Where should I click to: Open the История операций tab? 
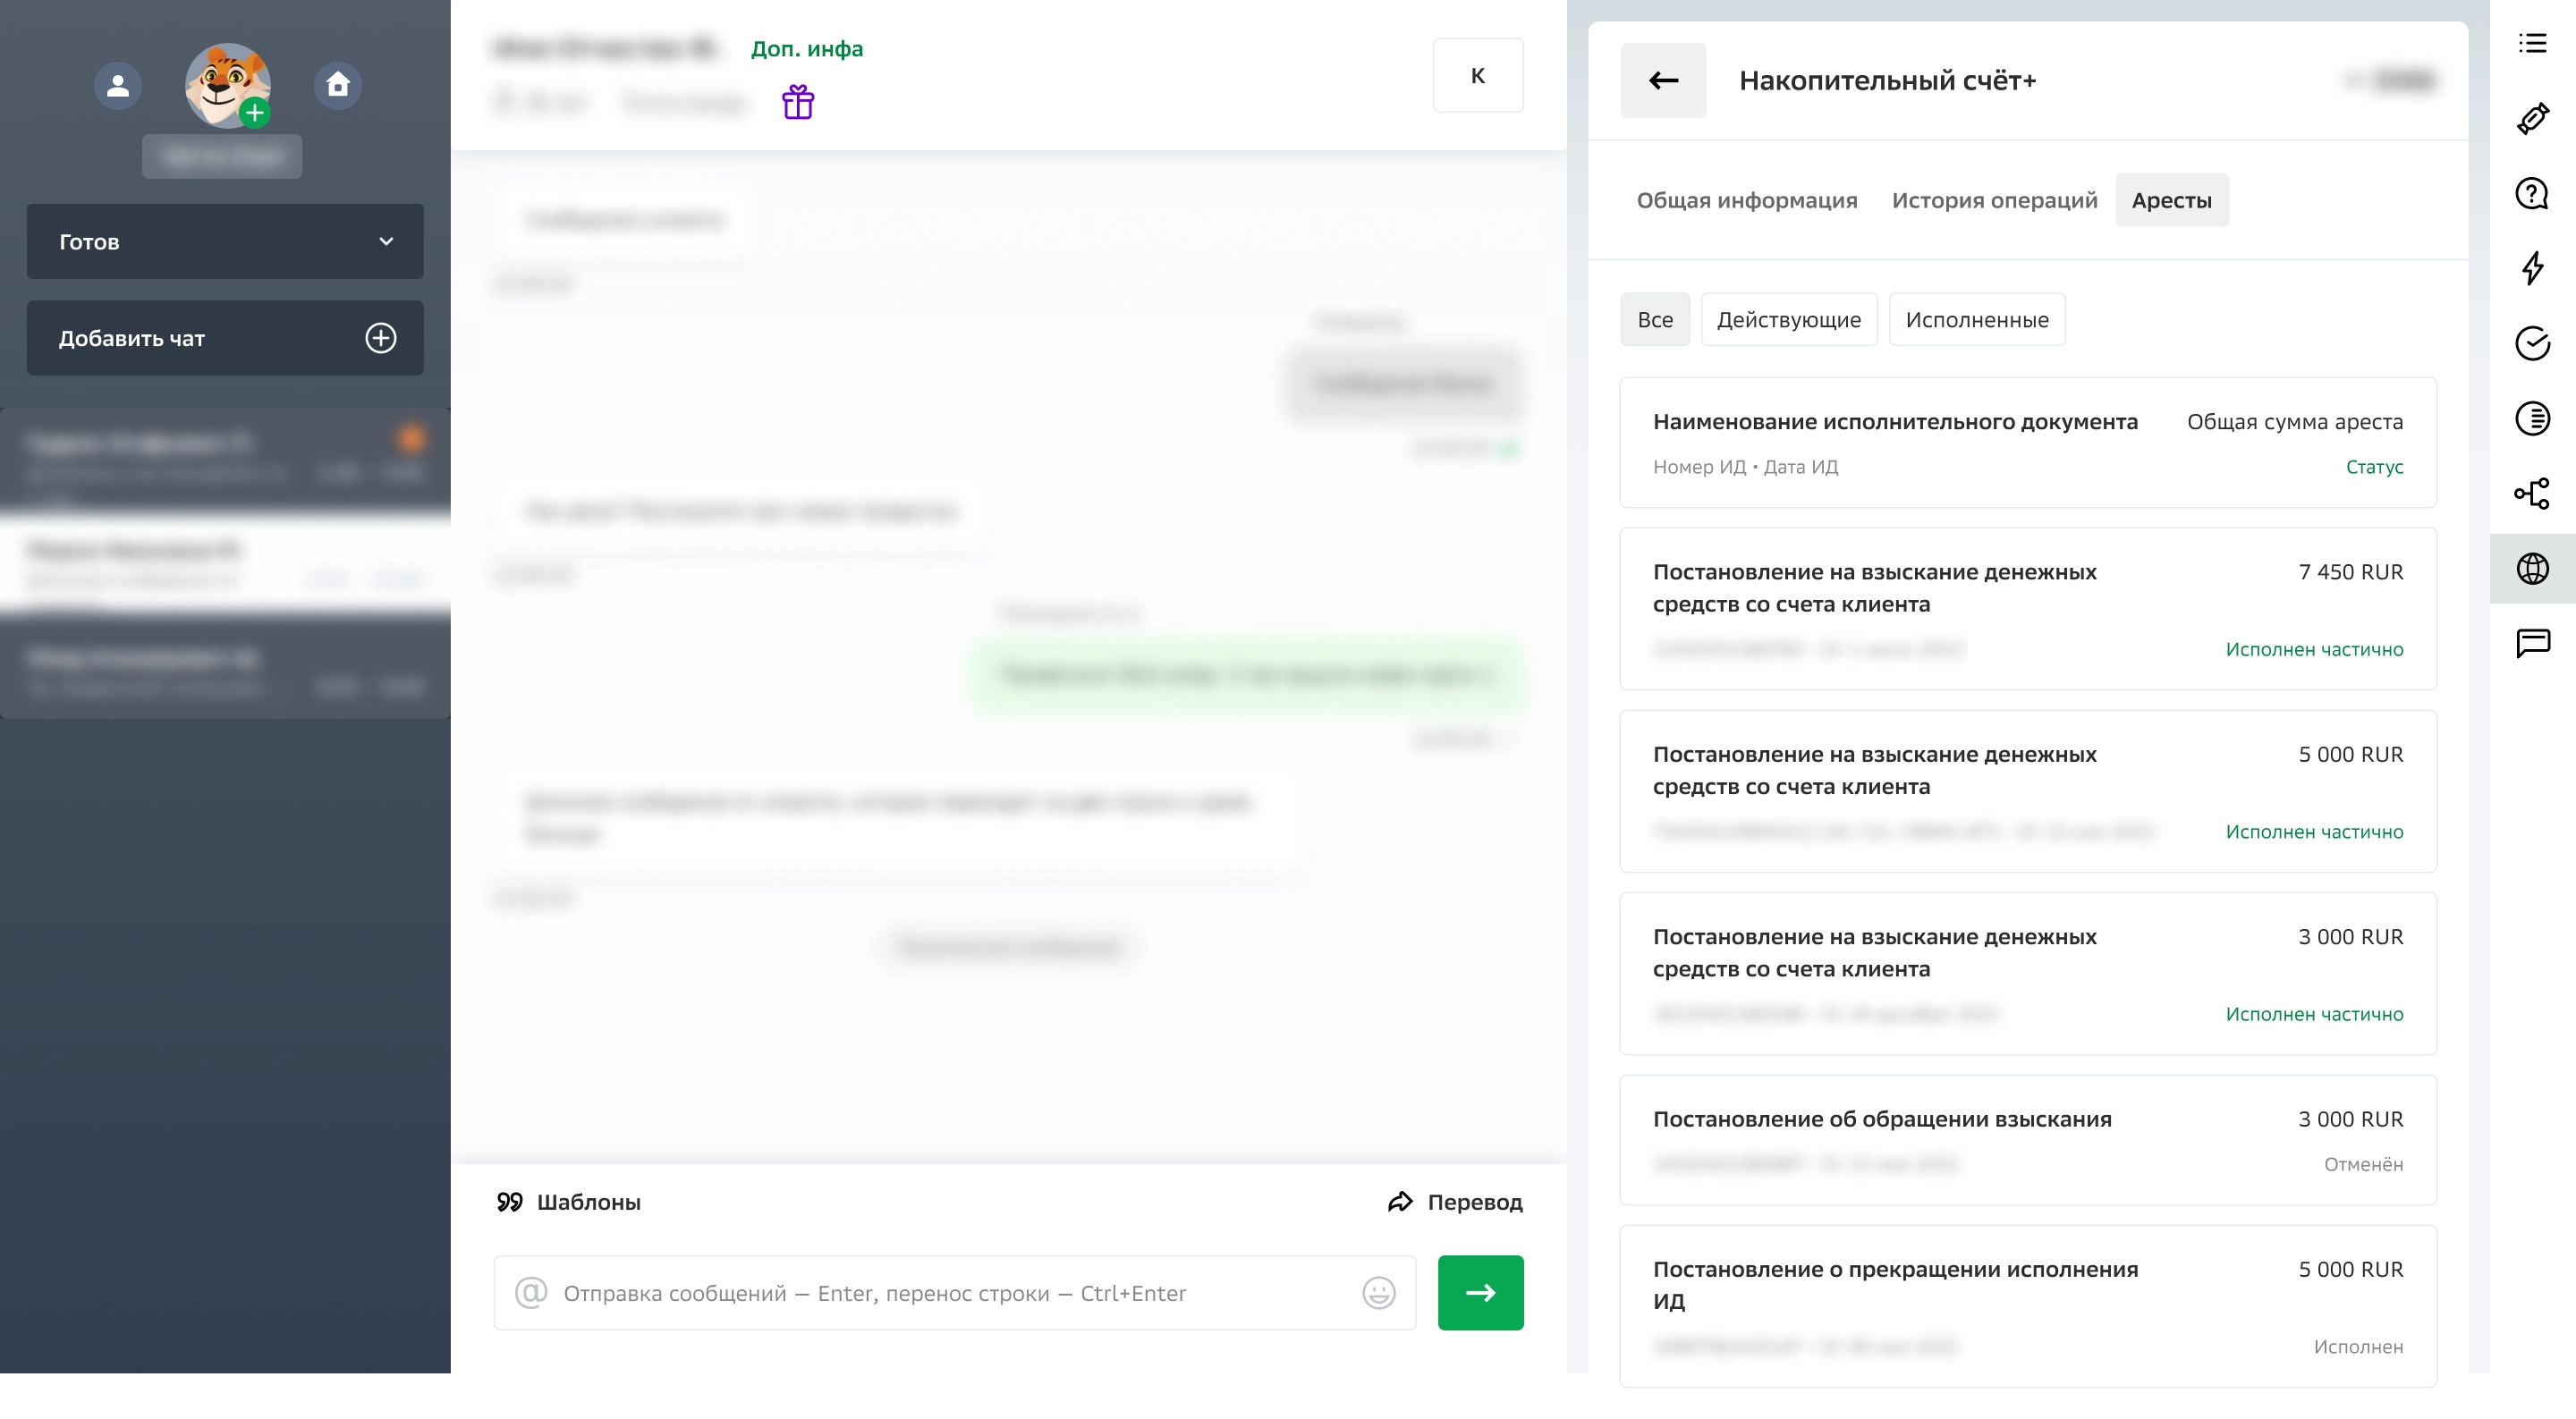point(1994,199)
